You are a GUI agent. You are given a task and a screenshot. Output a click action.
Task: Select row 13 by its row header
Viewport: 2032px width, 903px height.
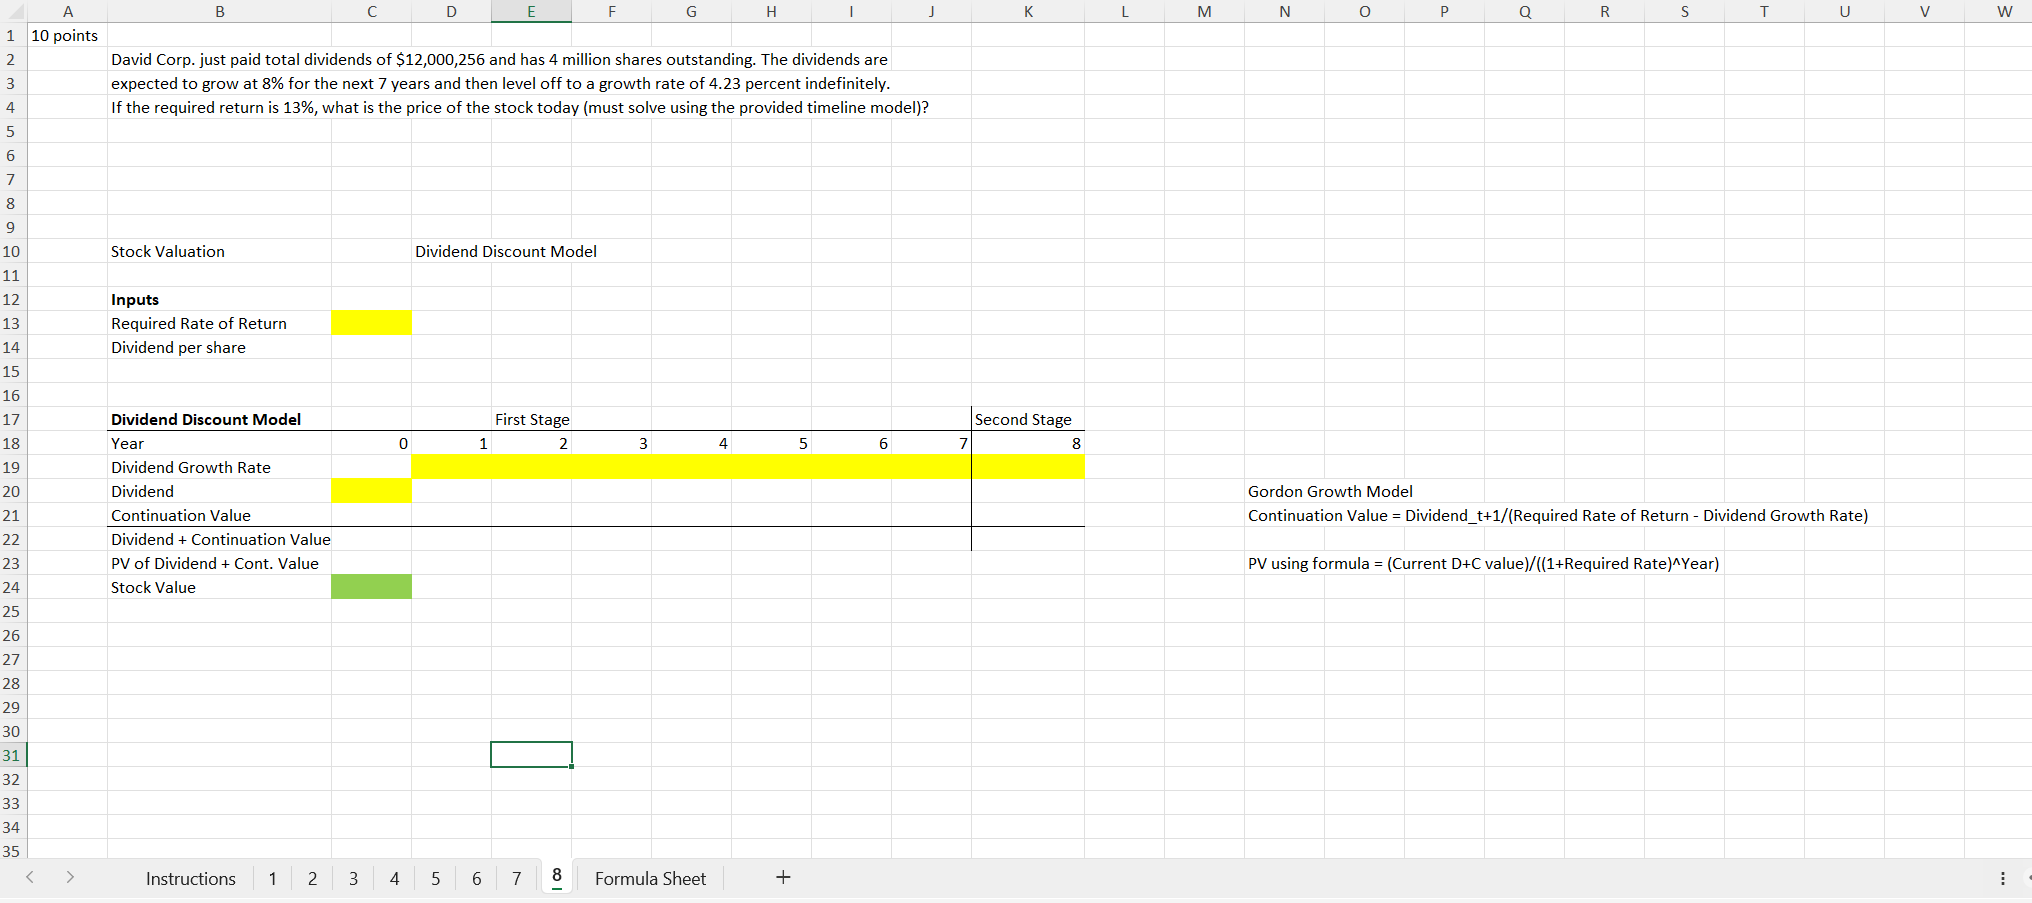(x=13, y=323)
